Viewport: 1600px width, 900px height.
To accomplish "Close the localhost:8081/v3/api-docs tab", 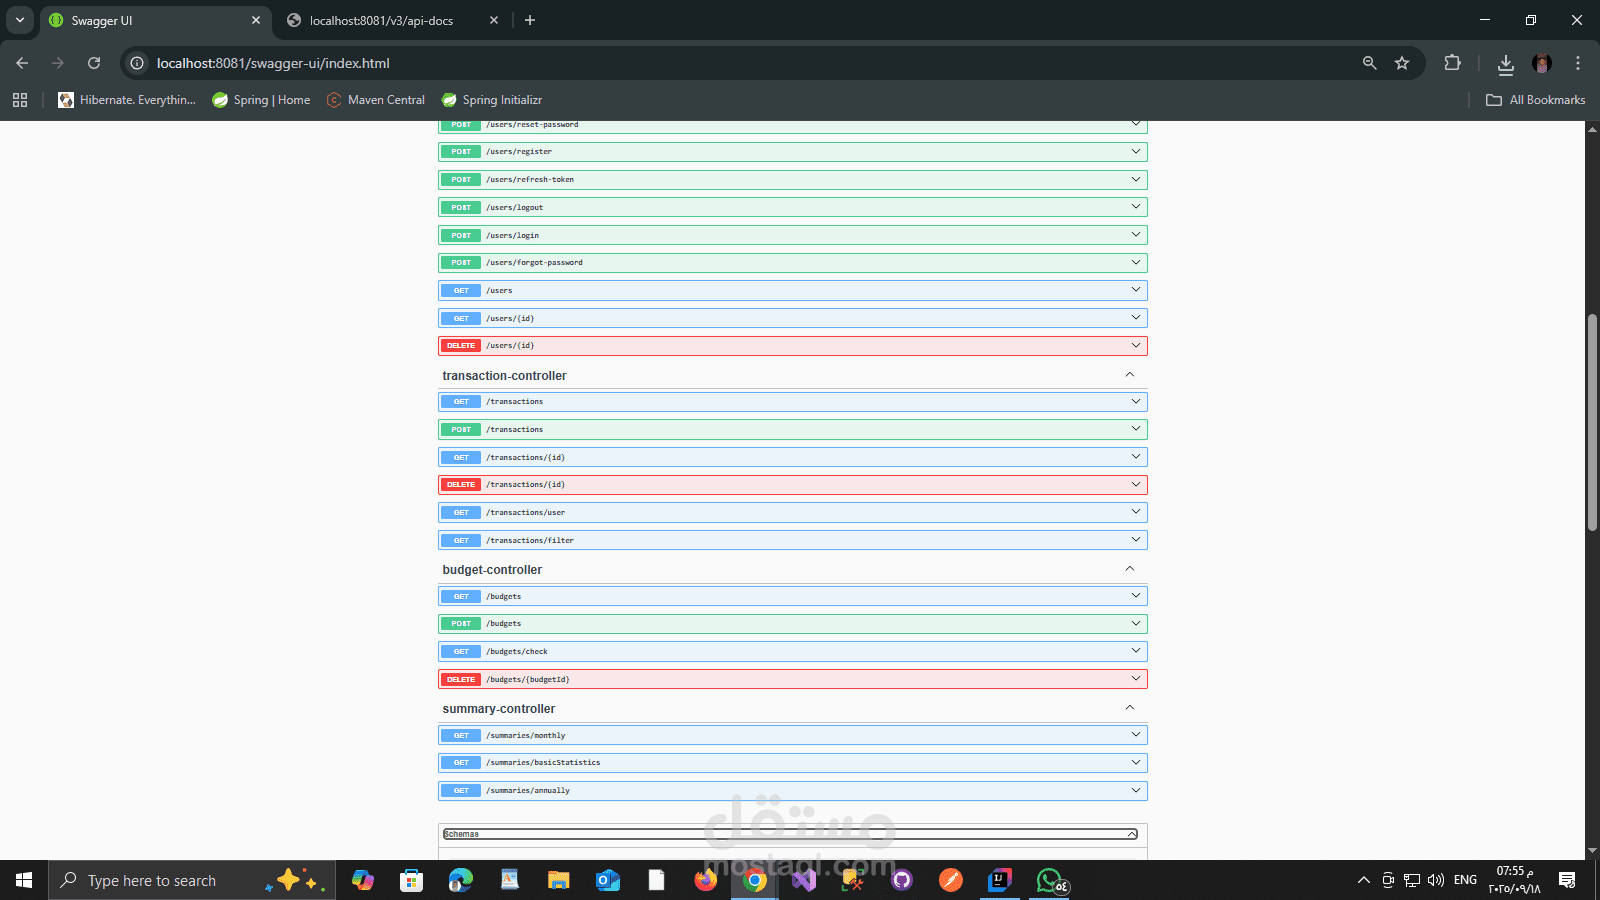I will (x=494, y=20).
